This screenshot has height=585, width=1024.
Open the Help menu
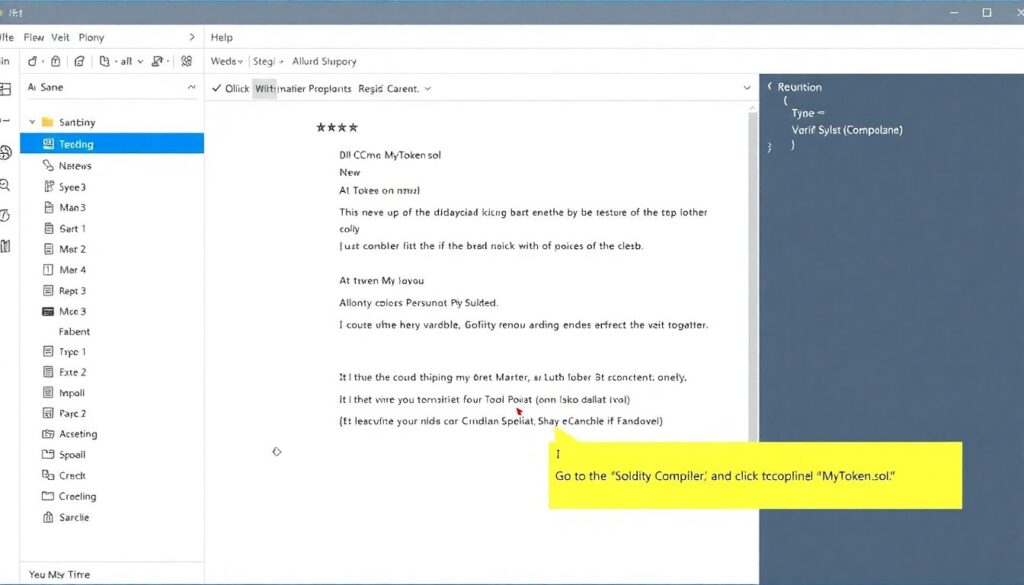click(x=222, y=37)
